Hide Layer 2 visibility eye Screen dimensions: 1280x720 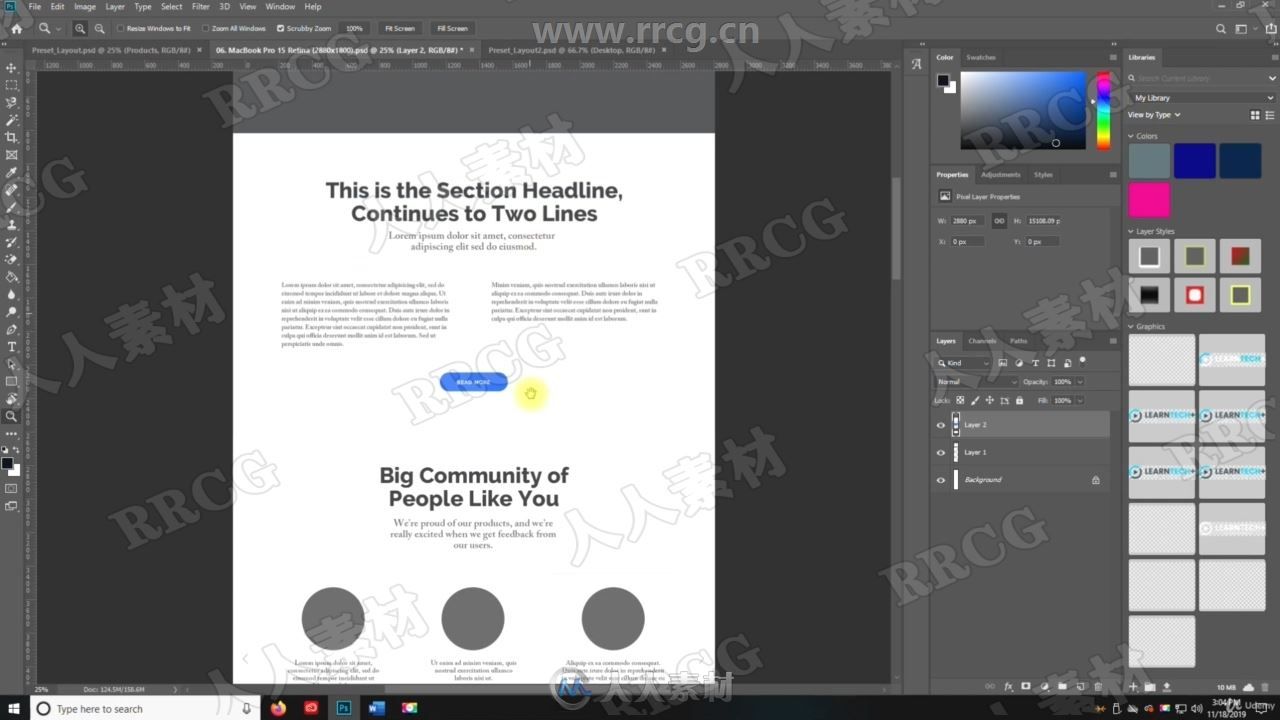940,425
